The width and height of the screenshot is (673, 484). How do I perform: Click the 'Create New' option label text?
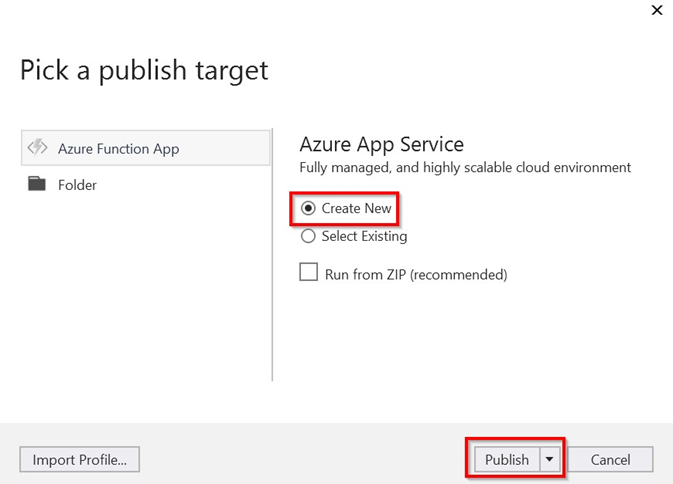pyautogui.click(x=356, y=209)
